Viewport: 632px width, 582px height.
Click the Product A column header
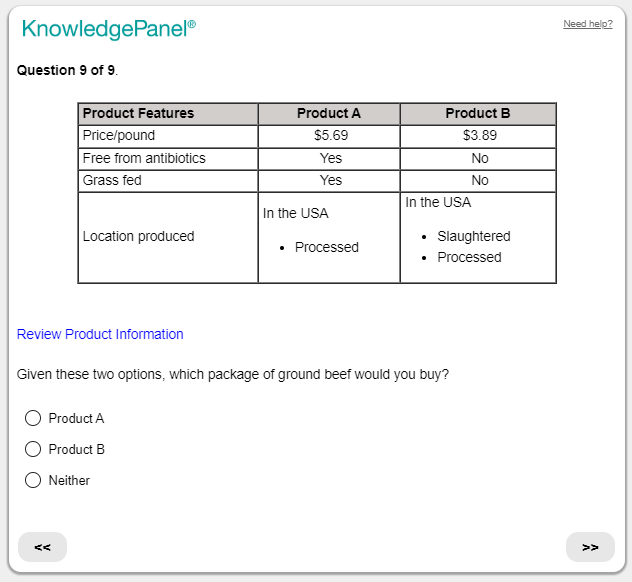tap(329, 113)
